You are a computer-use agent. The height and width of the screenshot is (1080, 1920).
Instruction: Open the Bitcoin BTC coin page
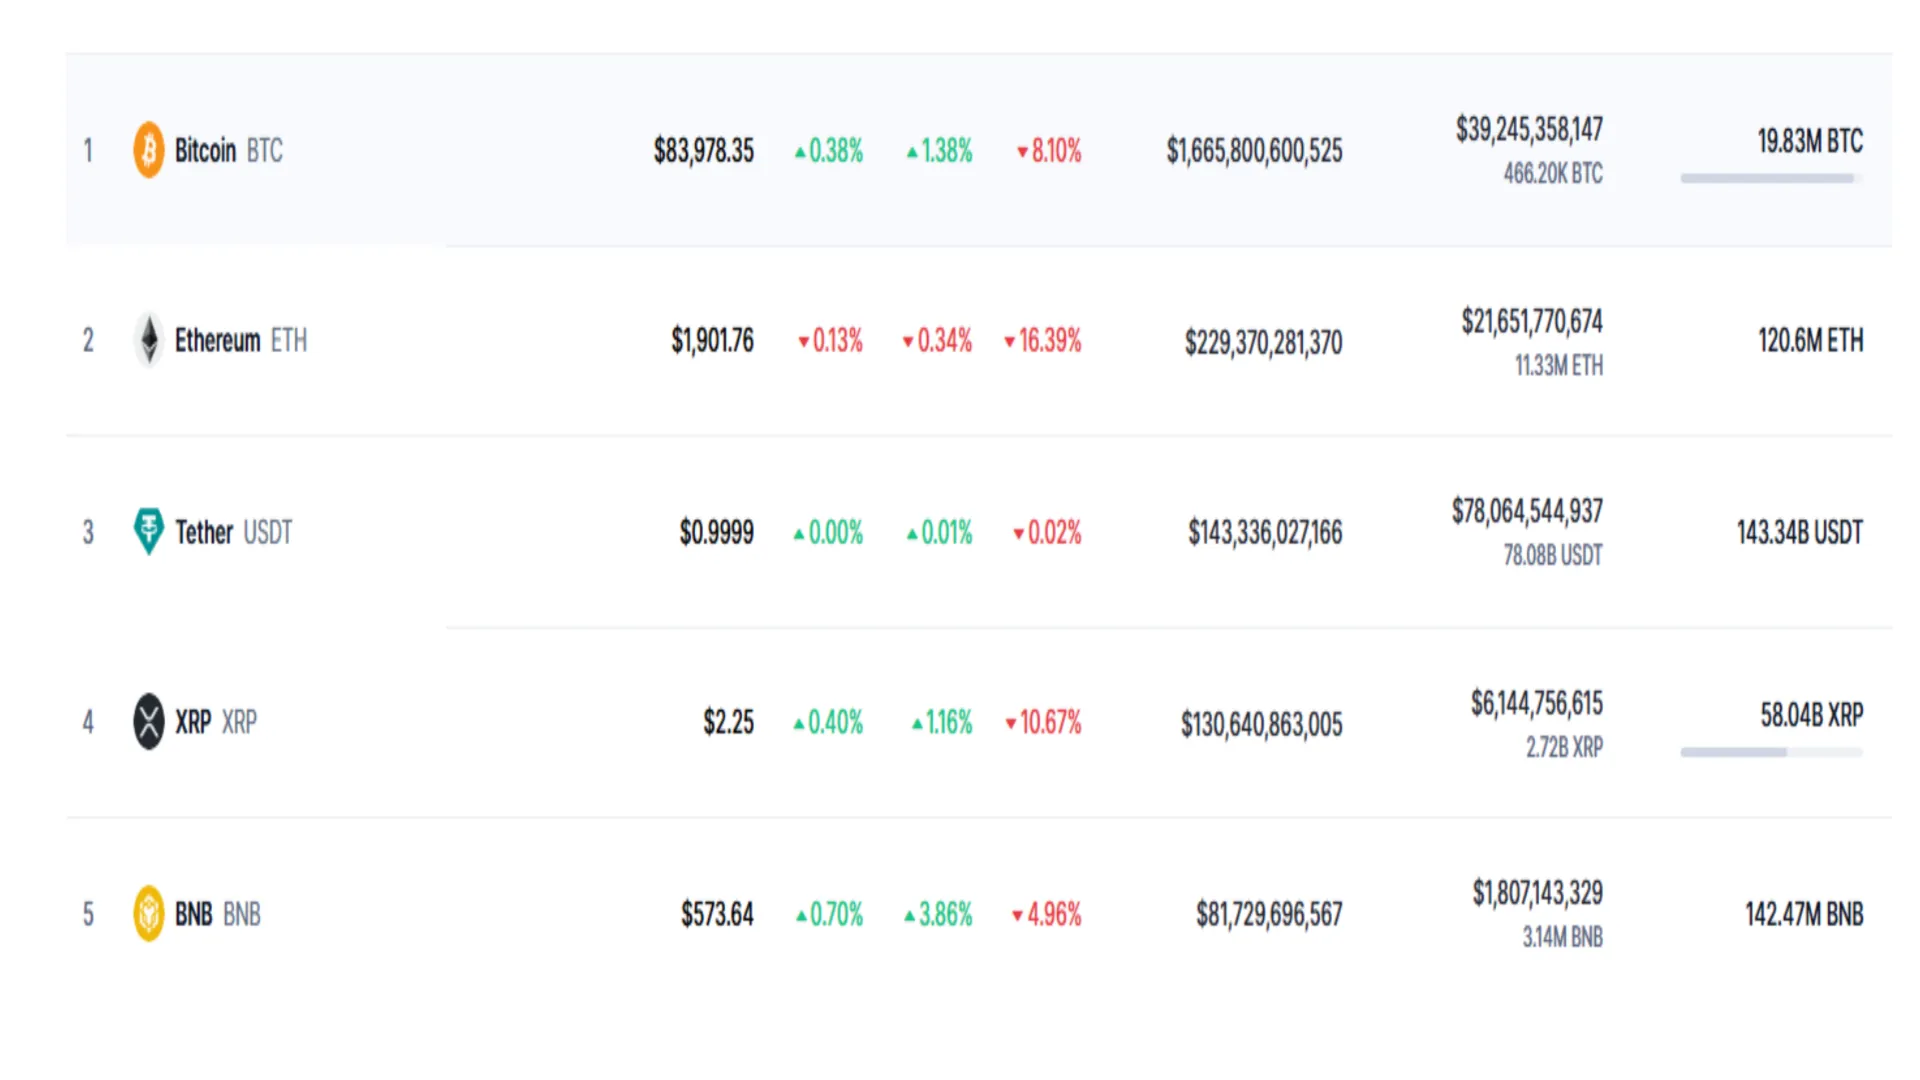click(x=229, y=151)
